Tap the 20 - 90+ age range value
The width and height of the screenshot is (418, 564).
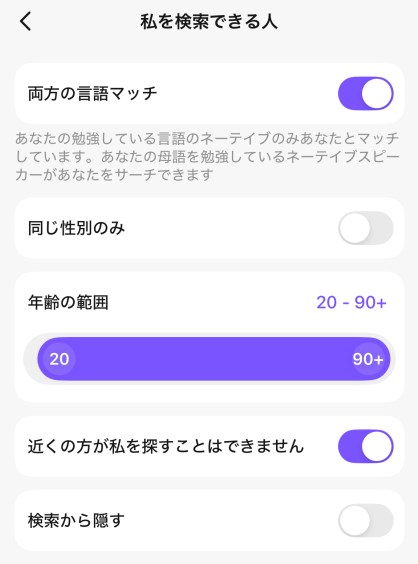pyautogui.click(x=351, y=303)
